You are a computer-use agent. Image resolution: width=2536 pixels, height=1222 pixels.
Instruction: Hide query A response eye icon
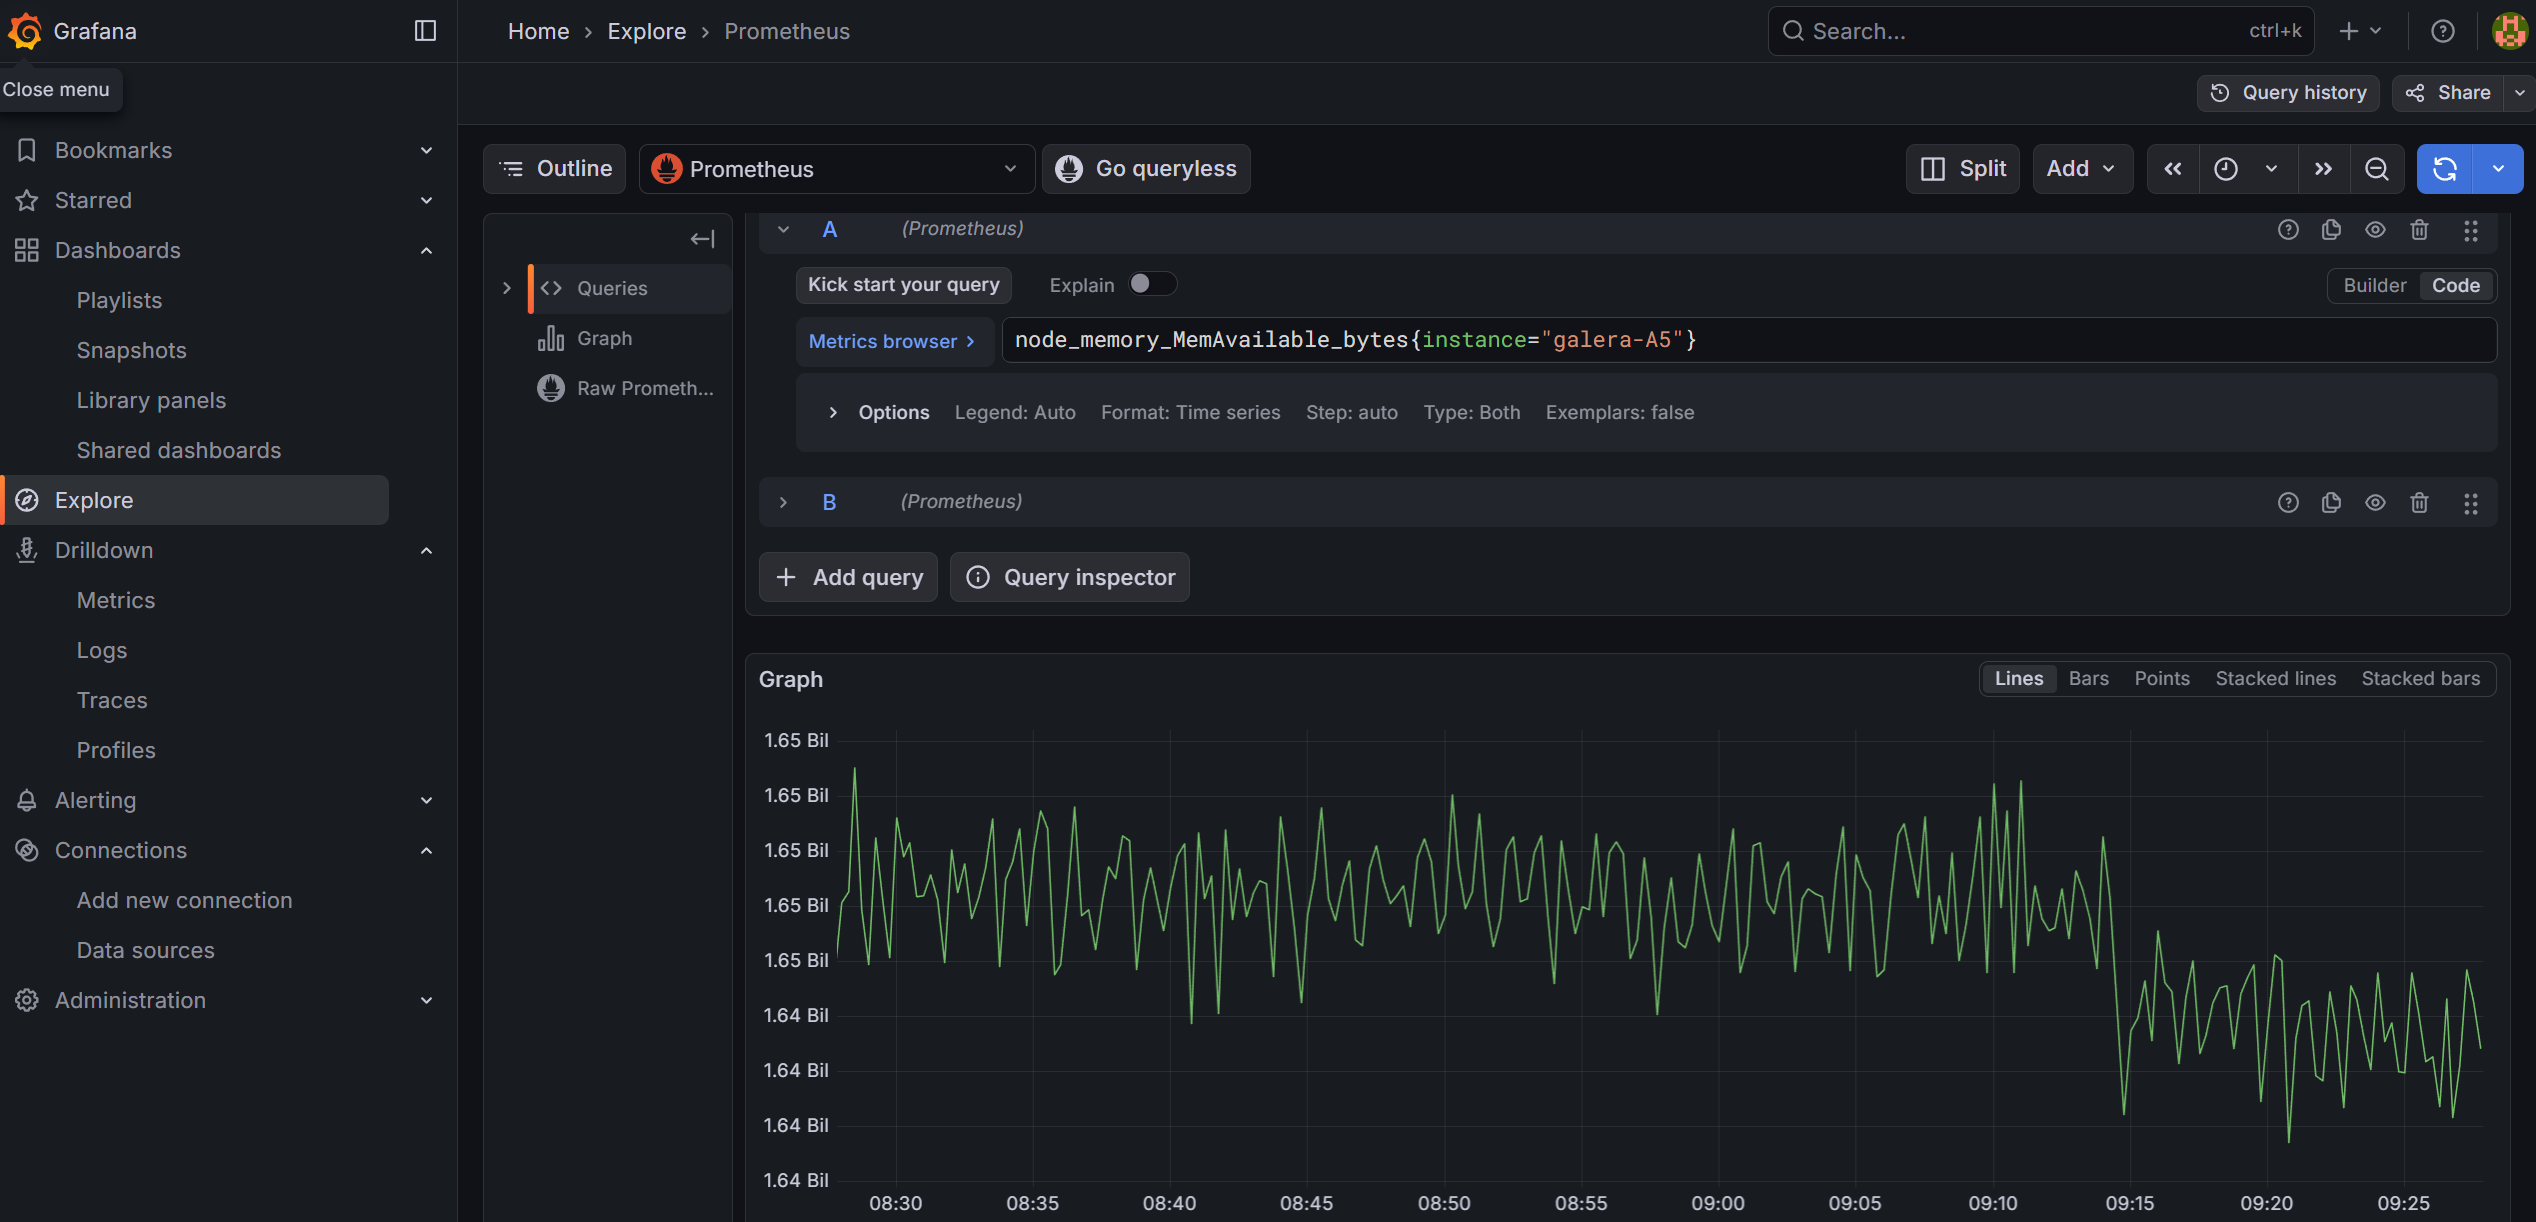2375,230
